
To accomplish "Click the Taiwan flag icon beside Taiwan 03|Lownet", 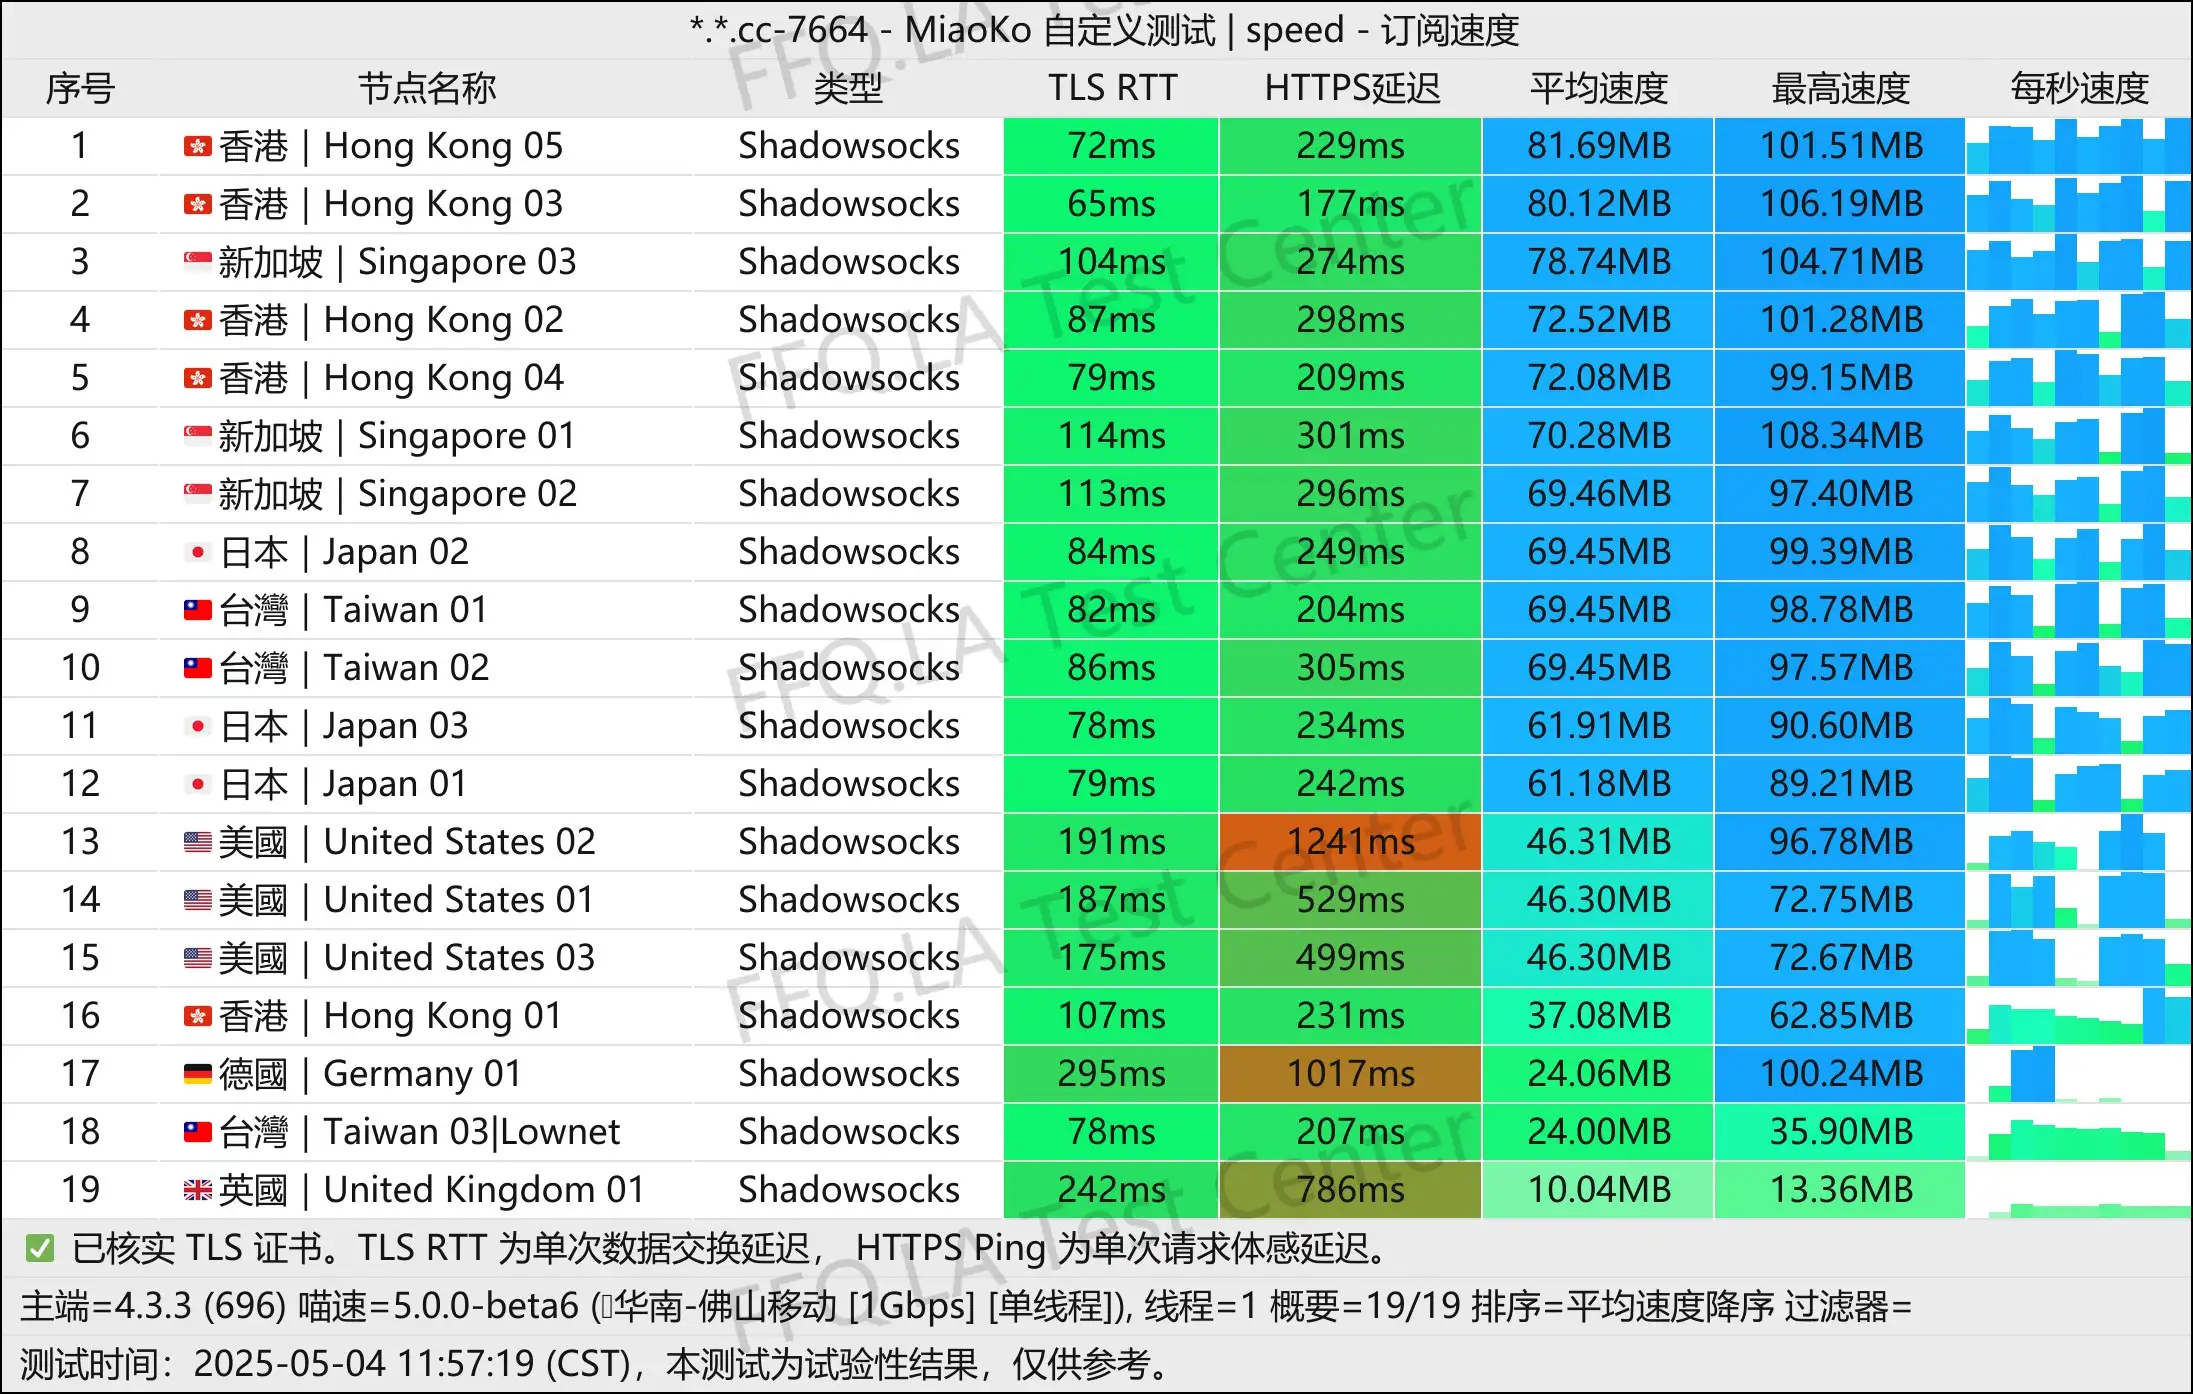I will click(198, 1133).
